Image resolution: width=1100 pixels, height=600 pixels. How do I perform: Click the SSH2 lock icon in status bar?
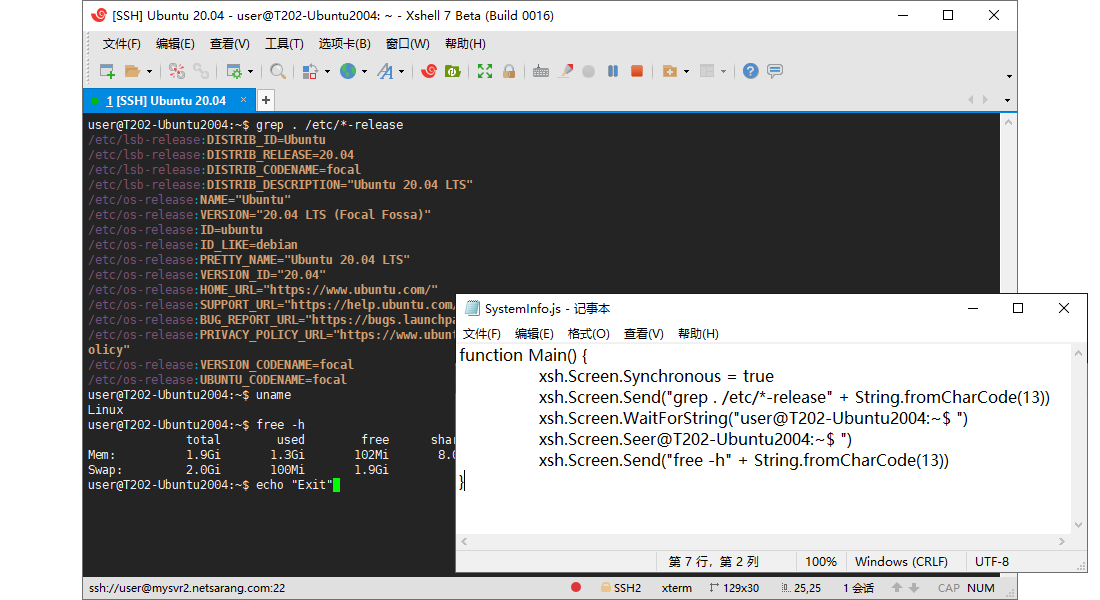pos(605,587)
